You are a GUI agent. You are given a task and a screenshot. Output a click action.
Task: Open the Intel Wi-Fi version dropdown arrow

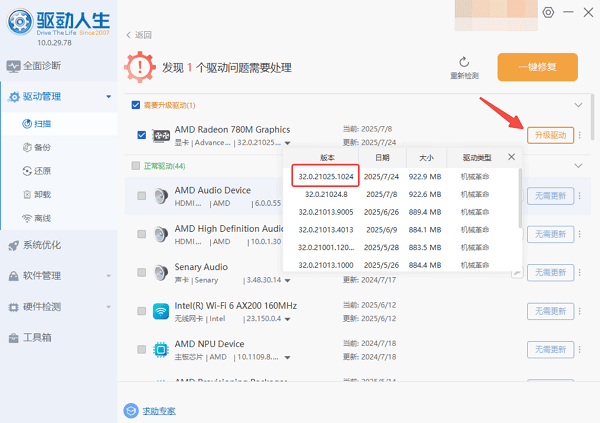coord(287,319)
